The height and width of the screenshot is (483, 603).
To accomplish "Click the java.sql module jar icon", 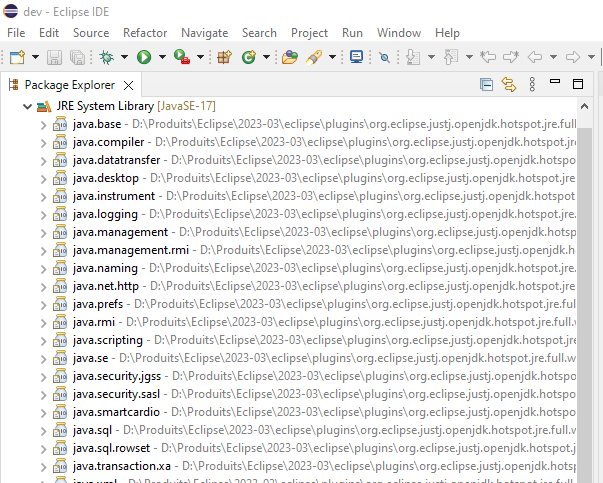I will [x=60, y=430].
